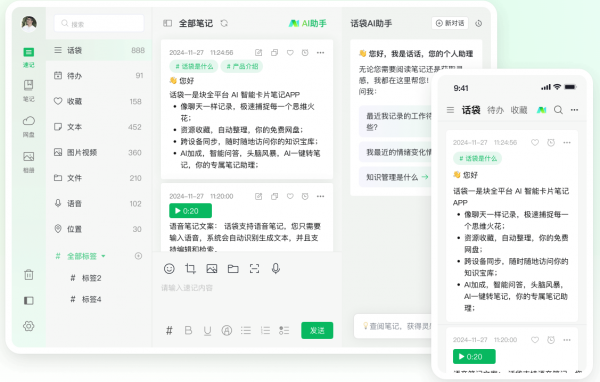Record voice with the microphone icon
This screenshot has width=600, height=382.
coord(276,269)
